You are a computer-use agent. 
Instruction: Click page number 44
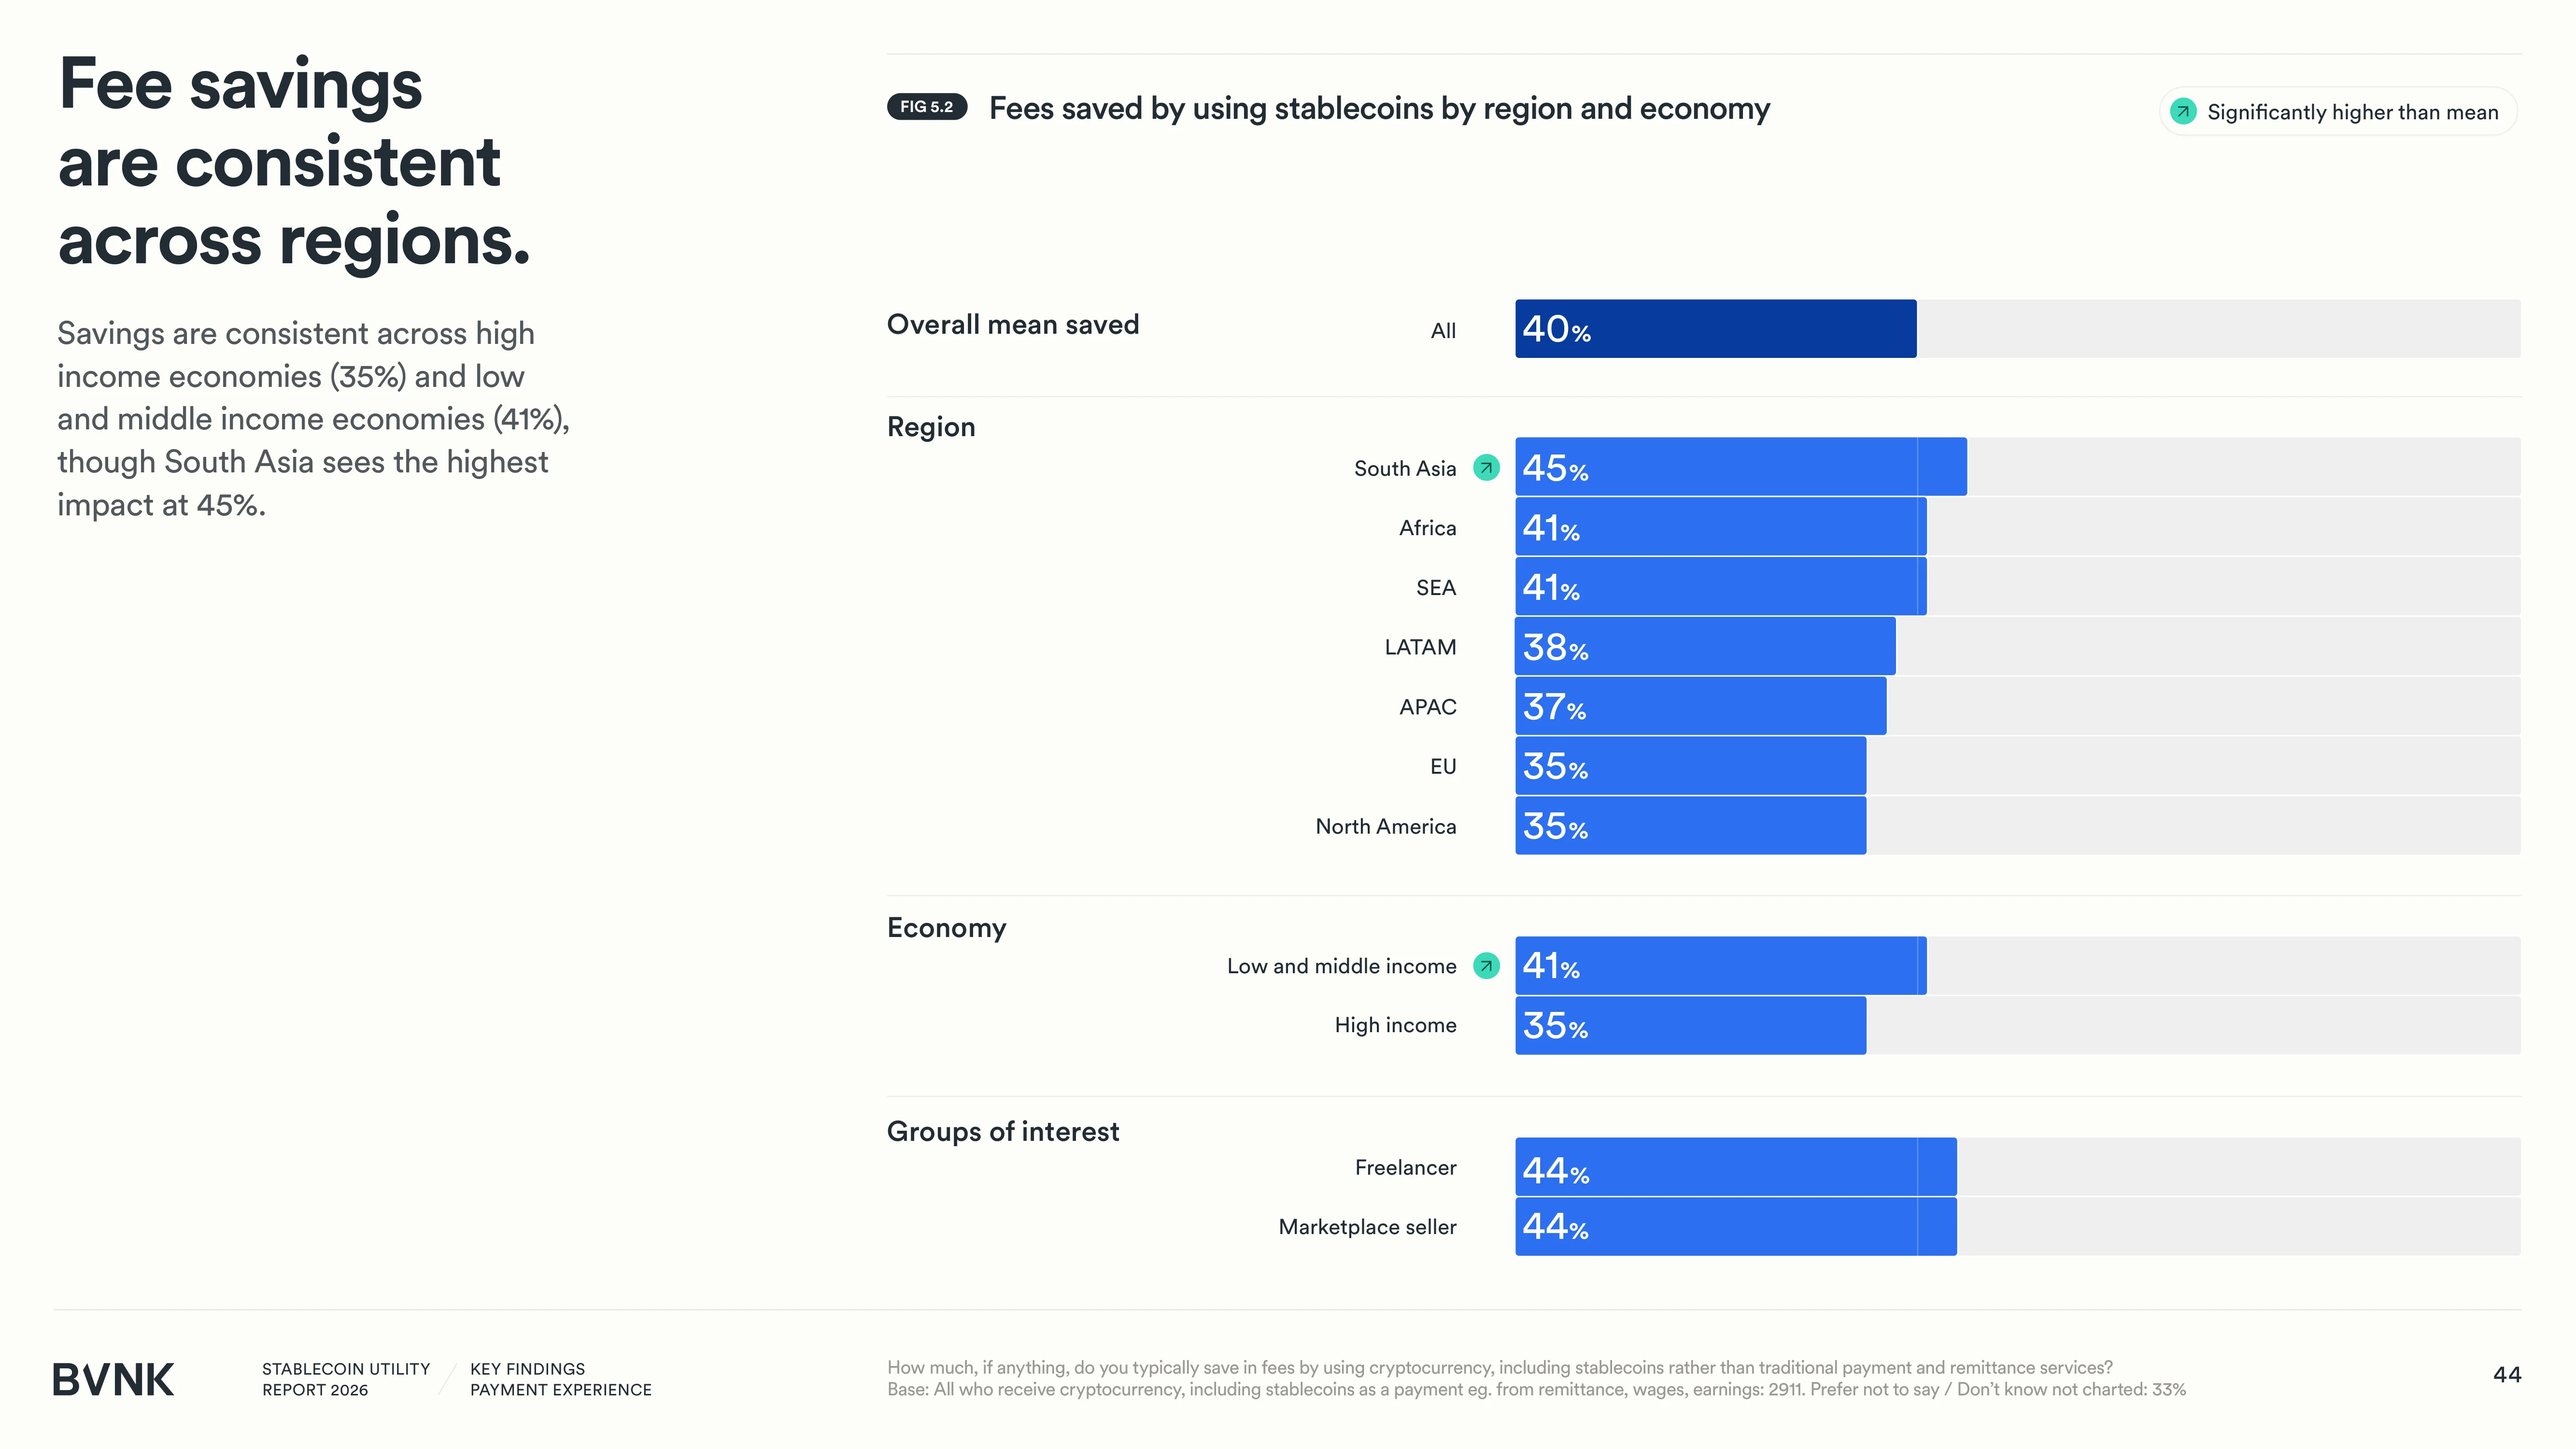tap(2507, 1374)
